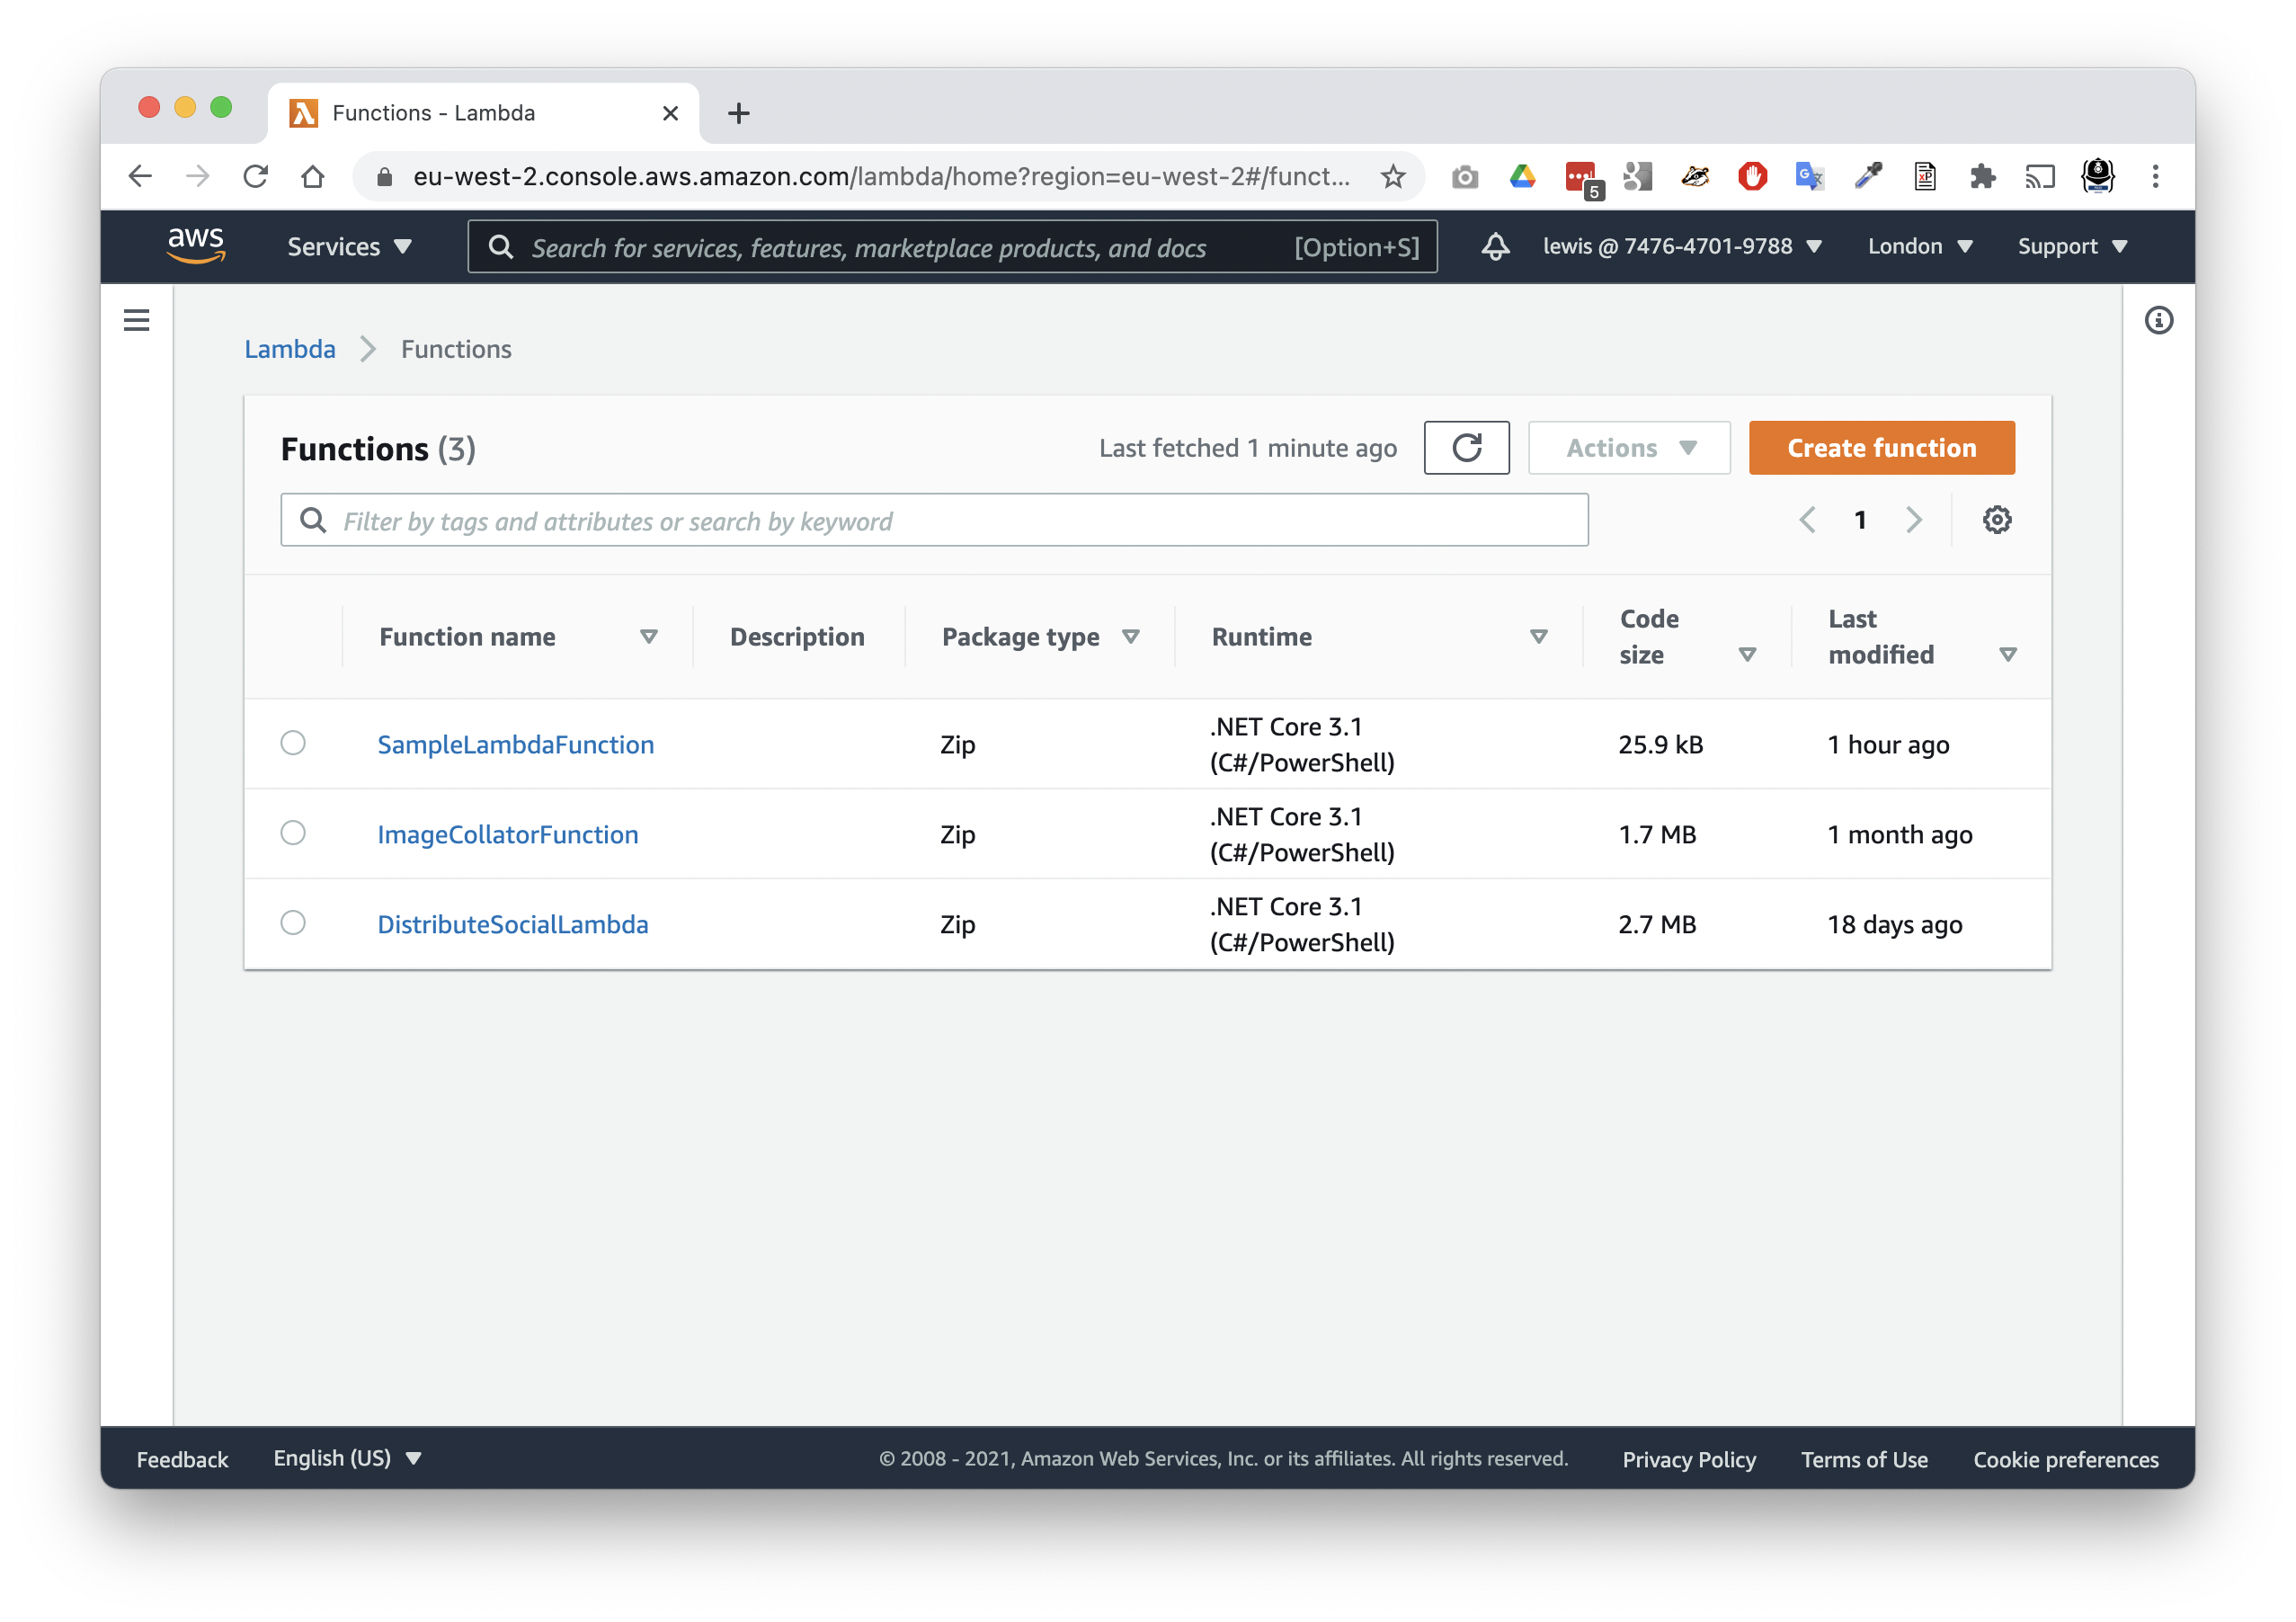Open the lewis account dropdown
This screenshot has height=1622, width=2296.
pos(1682,247)
